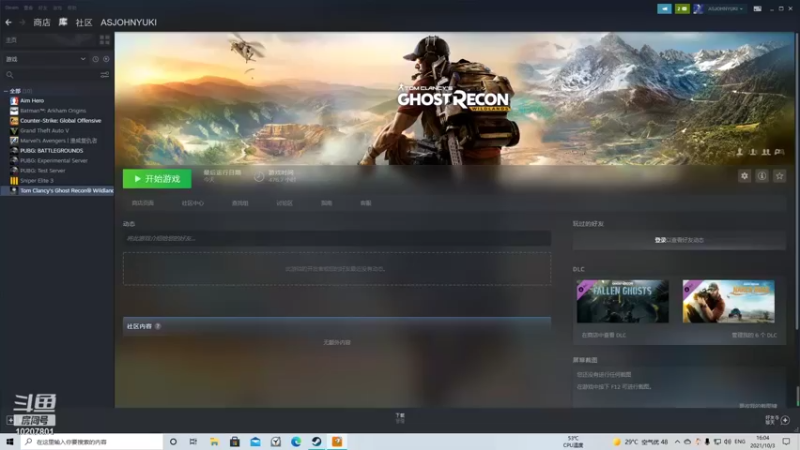This screenshot has width=800, height=450.
Task: Switch library to grid view icon
Action: click(x=105, y=40)
